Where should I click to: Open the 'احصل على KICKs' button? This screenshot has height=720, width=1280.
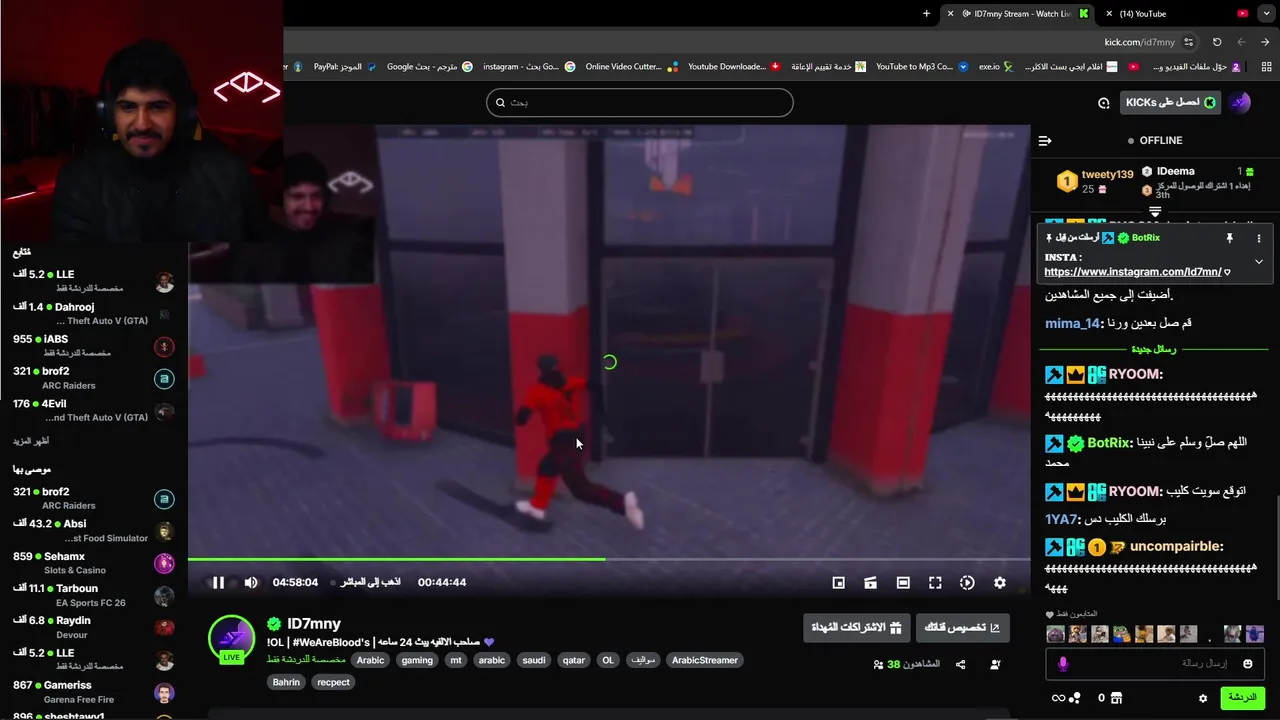[x=1171, y=102]
